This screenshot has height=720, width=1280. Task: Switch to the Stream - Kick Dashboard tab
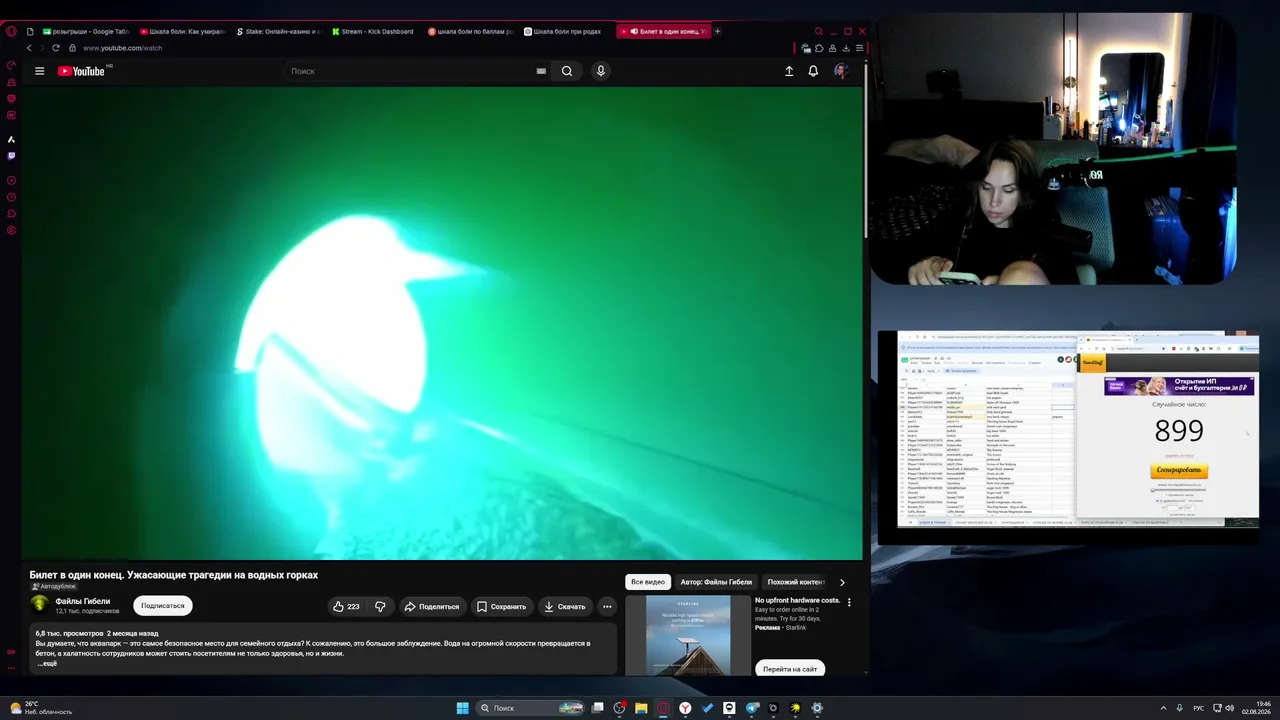click(372, 31)
